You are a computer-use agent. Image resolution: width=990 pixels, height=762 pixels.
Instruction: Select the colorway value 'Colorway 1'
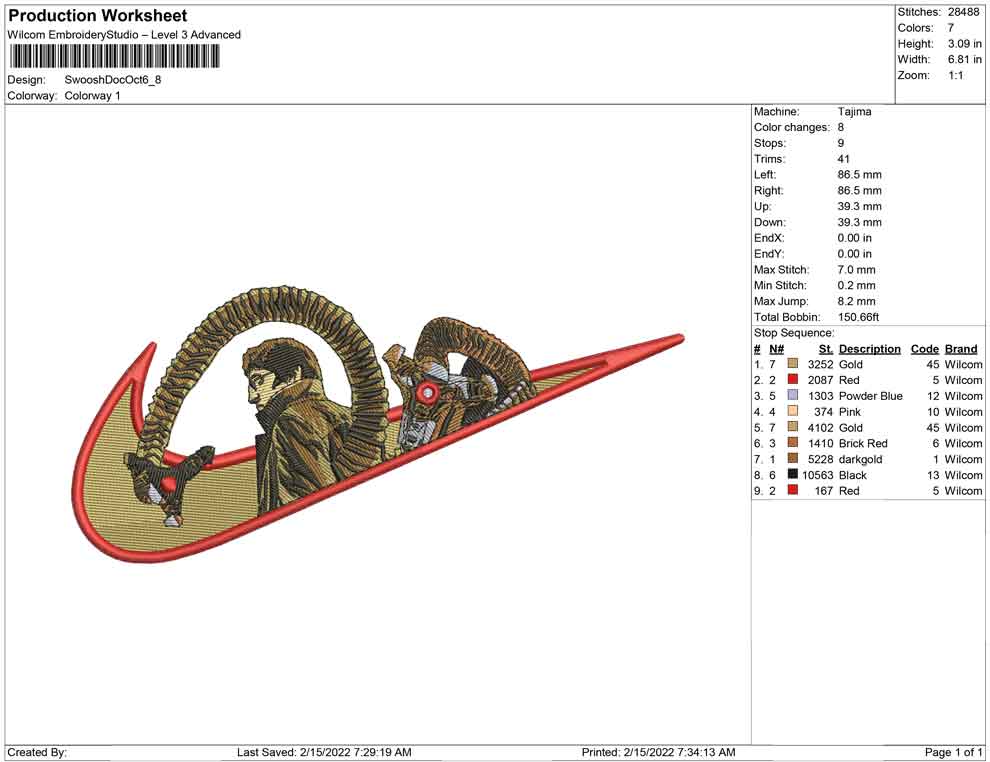pos(92,96)
